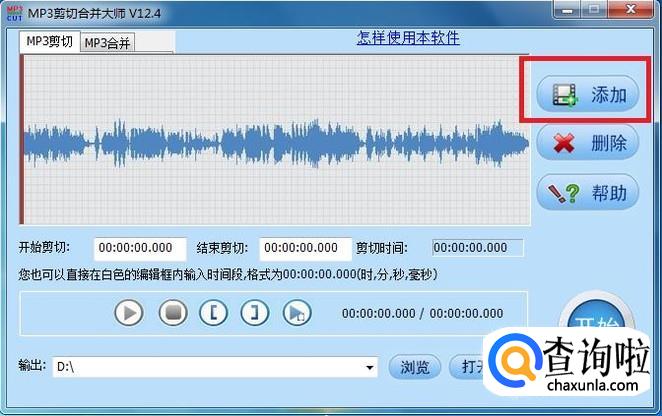Open the 怎样使用本软件 link

[x=408, y=38]
